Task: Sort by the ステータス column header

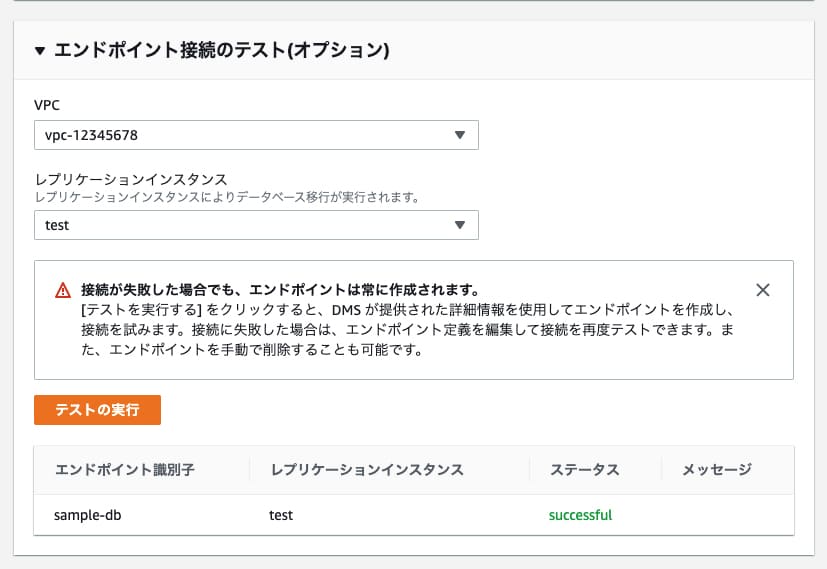Action: [x=585, y=470]
